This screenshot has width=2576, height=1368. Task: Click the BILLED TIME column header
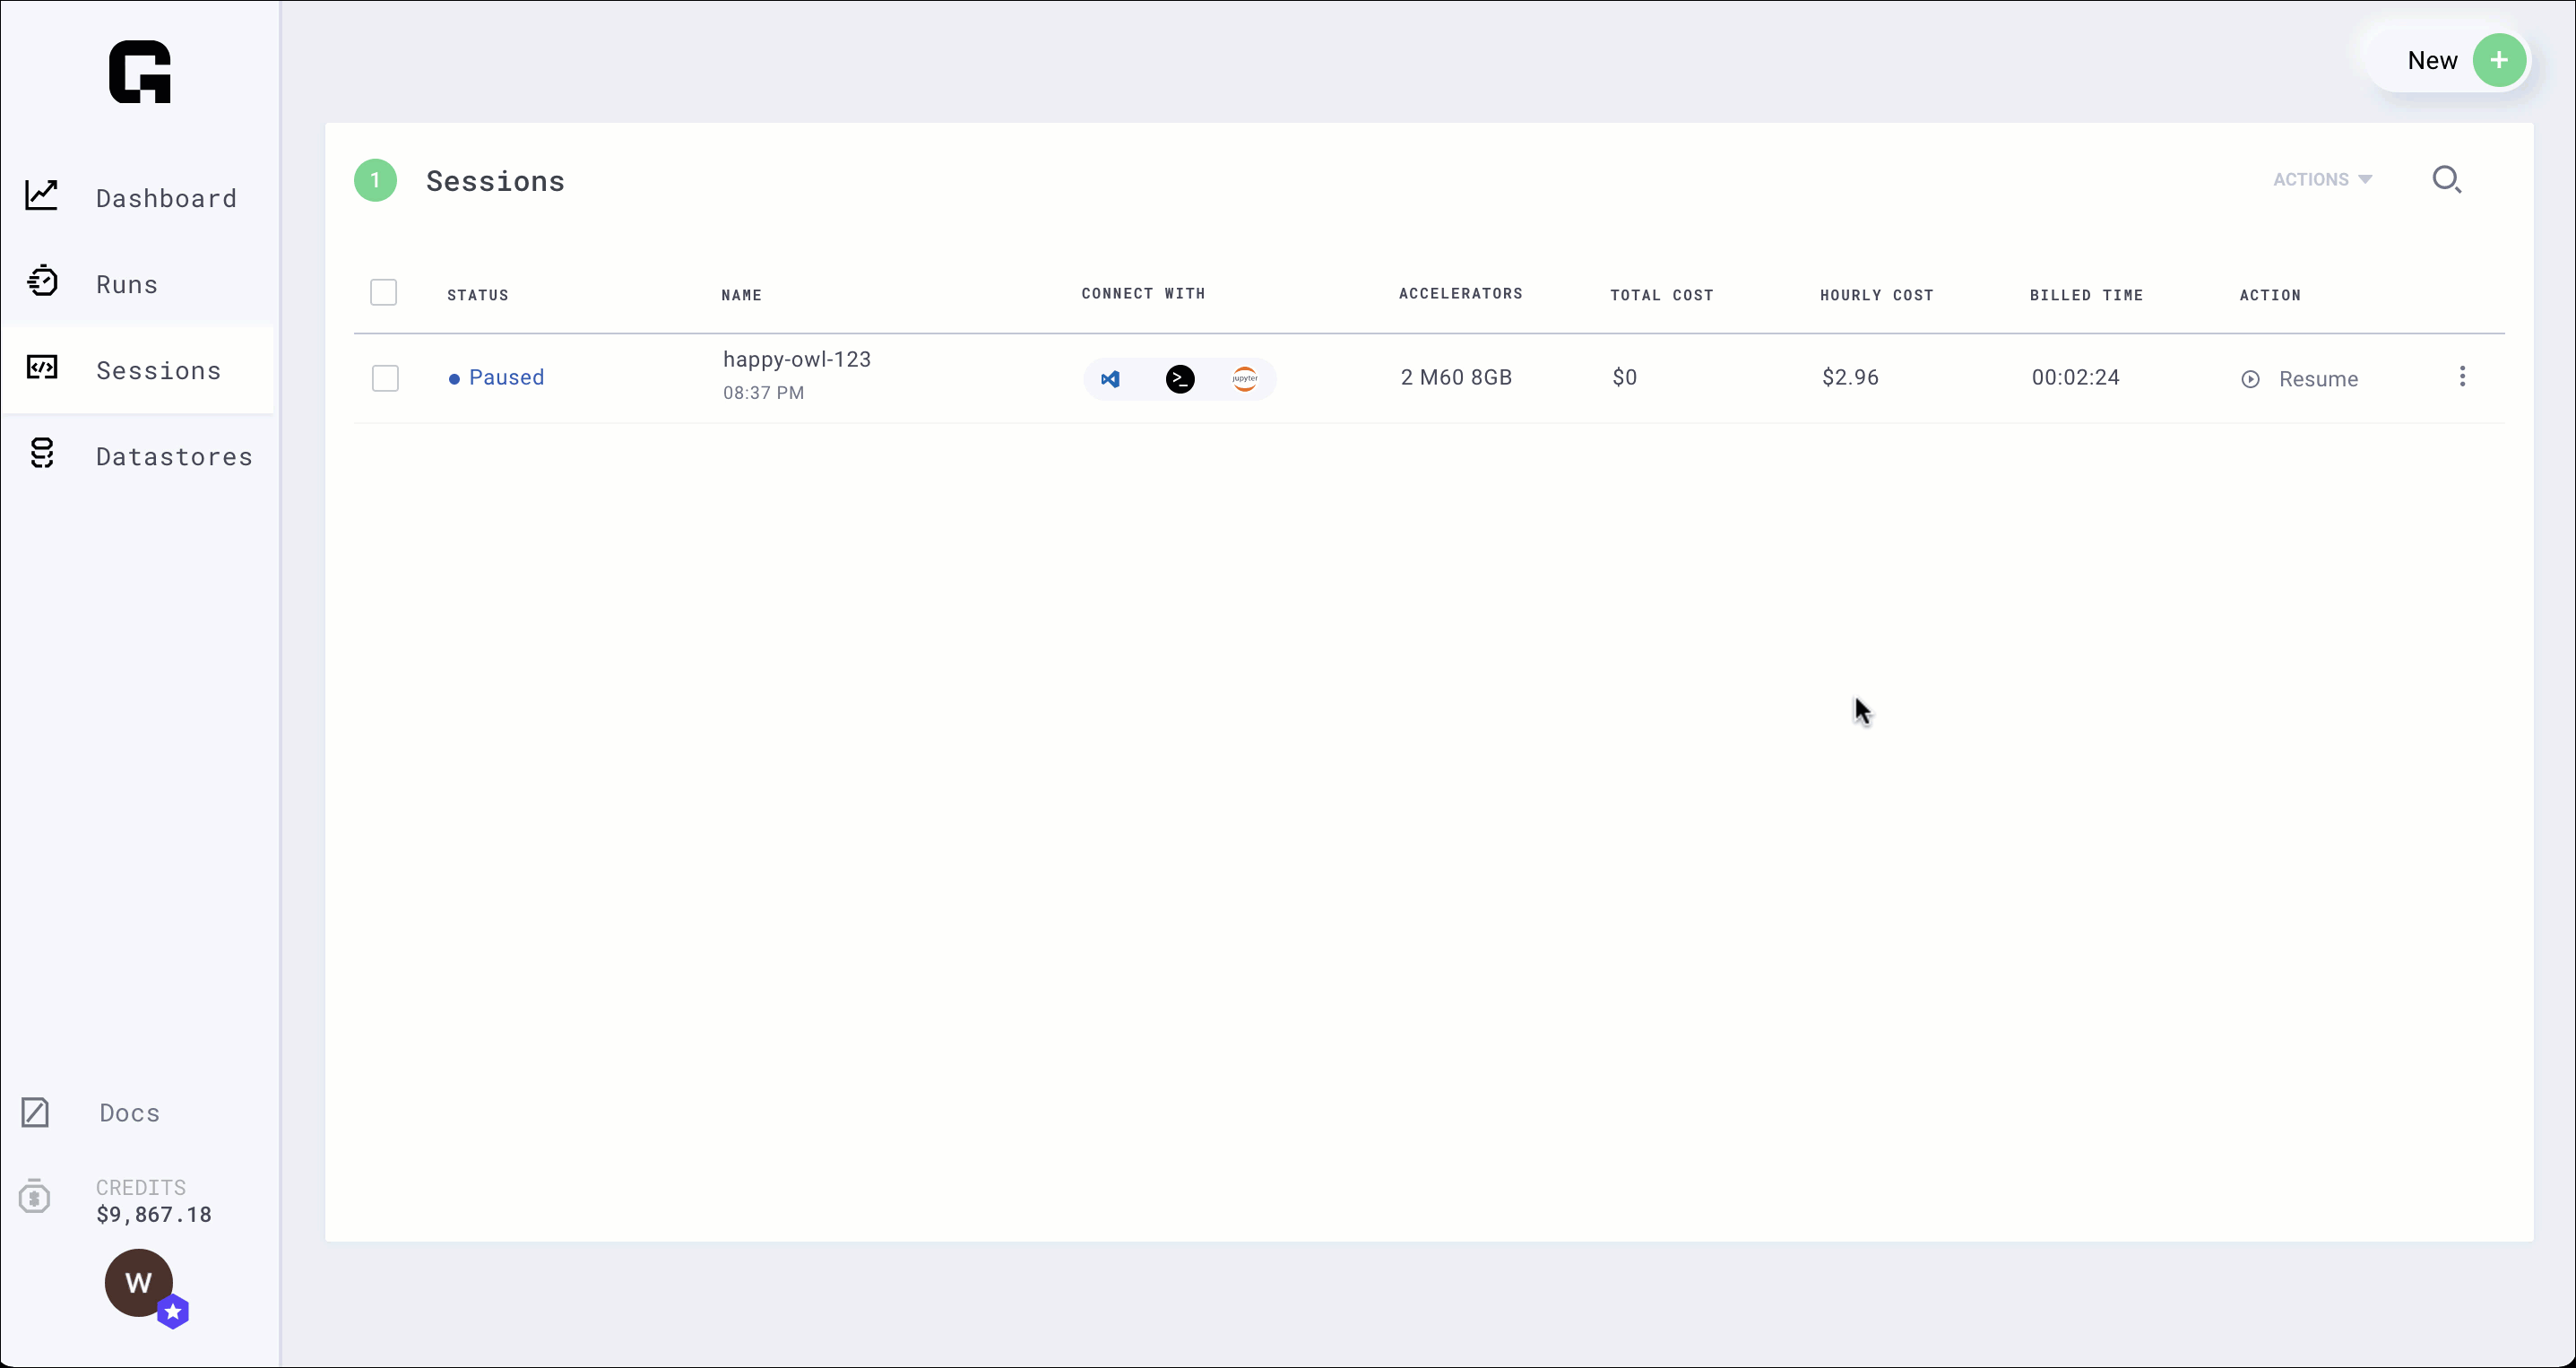(x=2087, y=295)
